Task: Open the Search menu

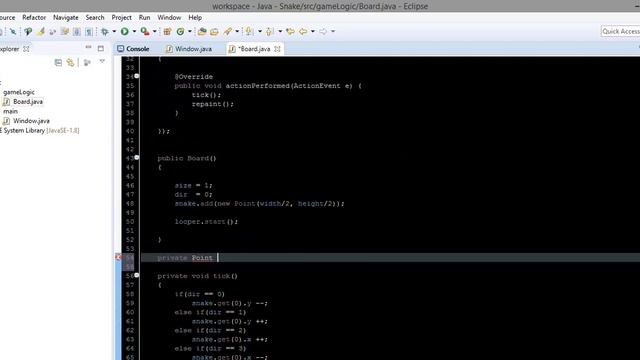Action: pyautogui.click(x=95, y=18)
